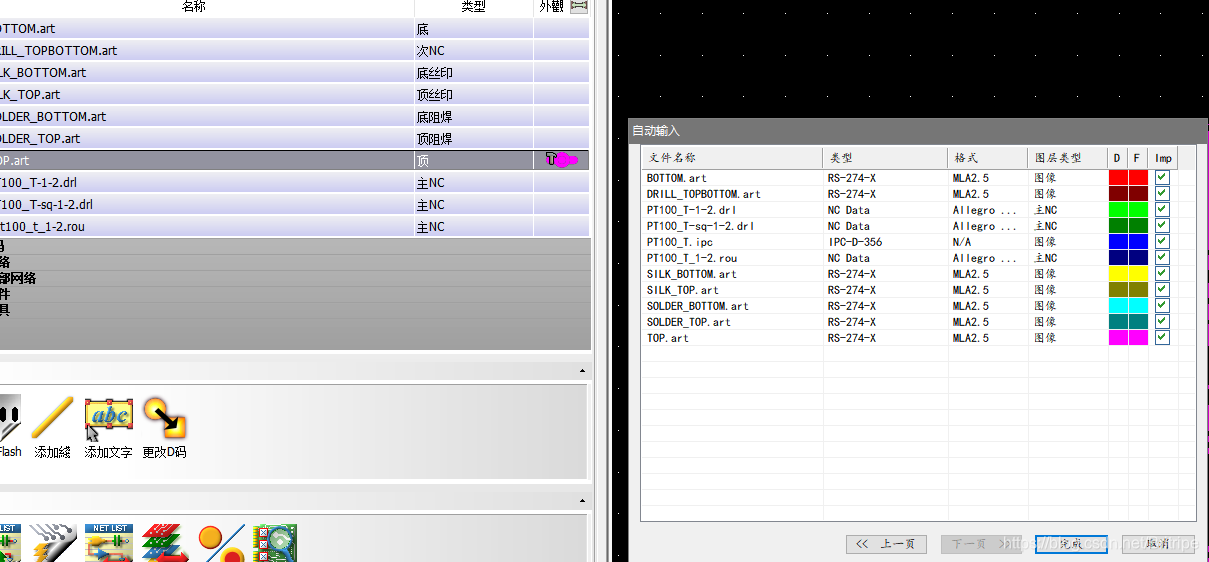The image size is (1209, 562).
Task: Click the 类型 column header in dialog
Action: pyautogui.click(x=885, y=158)
